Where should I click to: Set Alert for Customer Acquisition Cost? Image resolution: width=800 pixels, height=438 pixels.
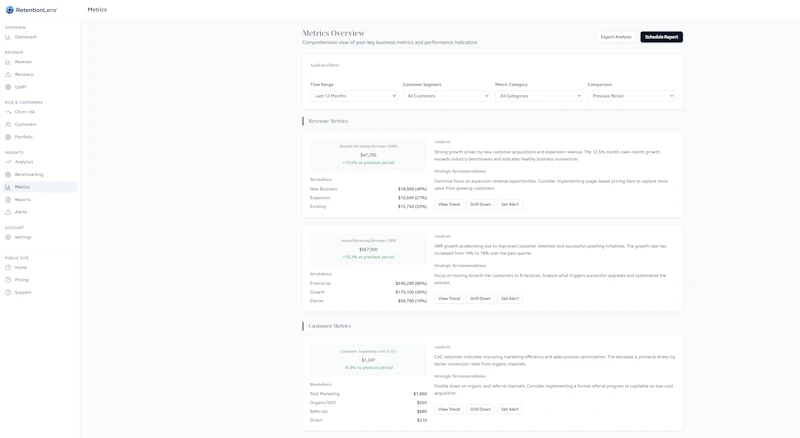tap(510, 409)
